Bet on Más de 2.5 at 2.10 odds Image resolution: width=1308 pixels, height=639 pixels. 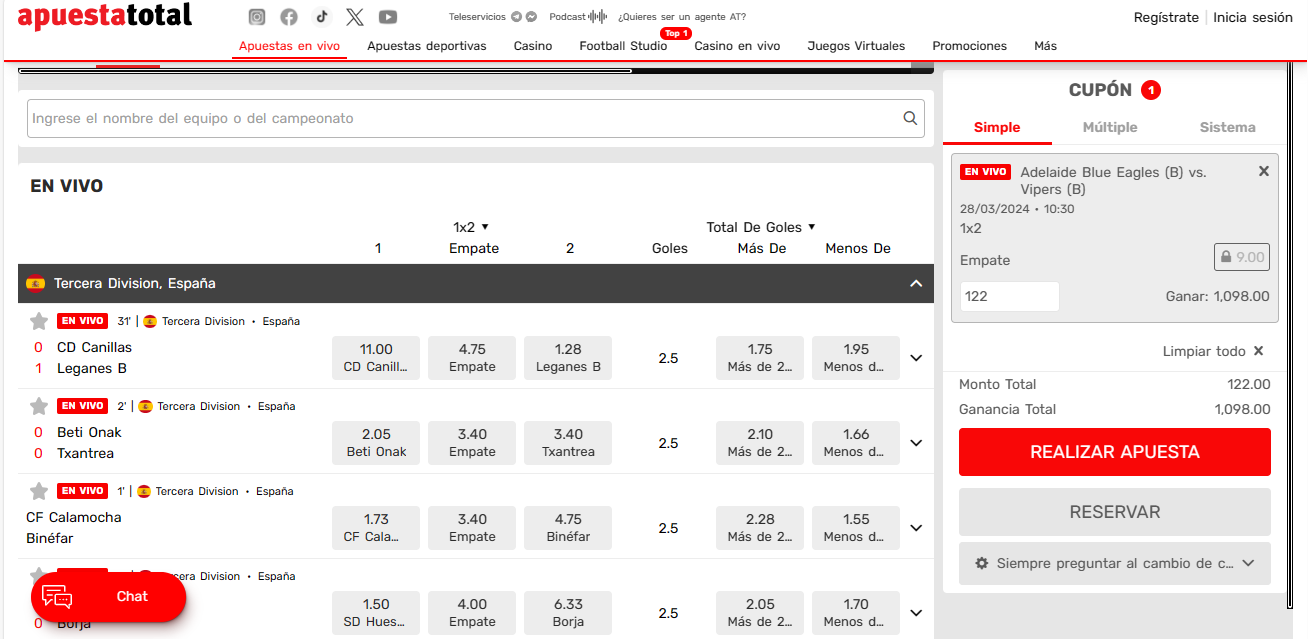pyautogui.click(x=760, y=443)
